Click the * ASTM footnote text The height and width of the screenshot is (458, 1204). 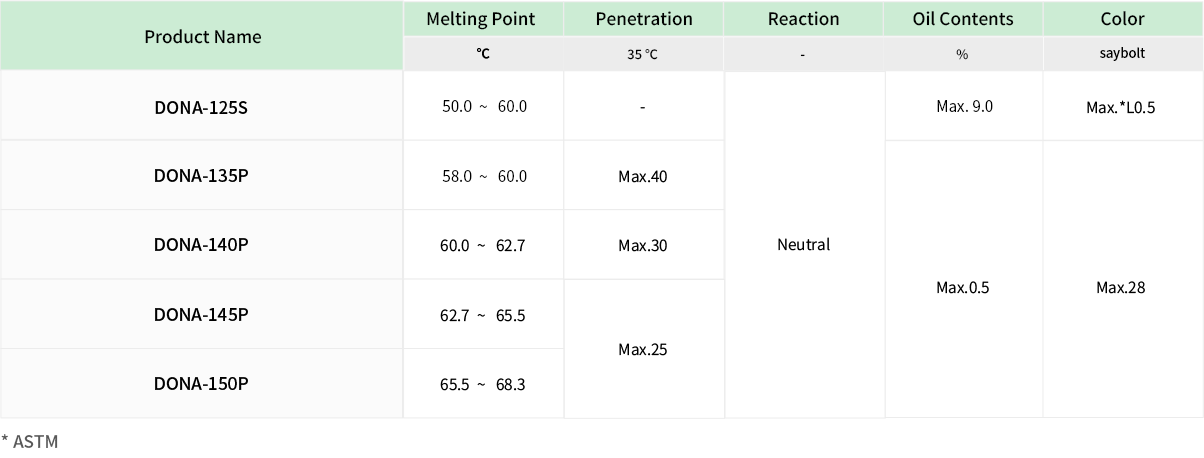[30, 441]
